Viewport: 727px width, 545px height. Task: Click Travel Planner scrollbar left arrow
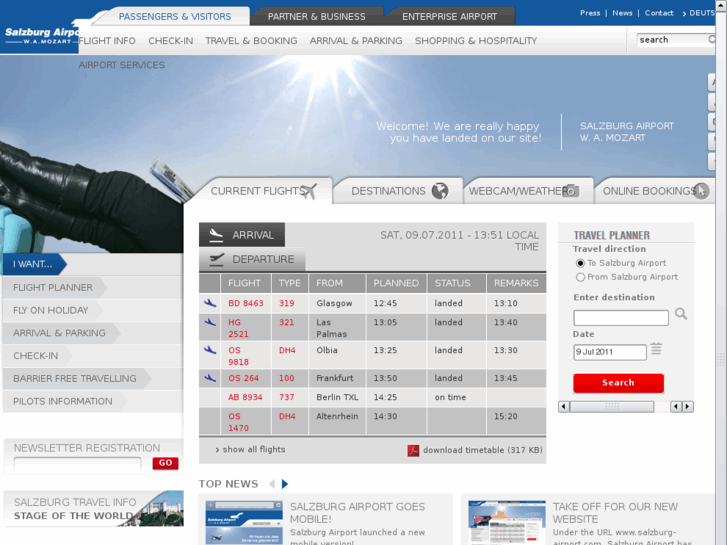(564, 407)
